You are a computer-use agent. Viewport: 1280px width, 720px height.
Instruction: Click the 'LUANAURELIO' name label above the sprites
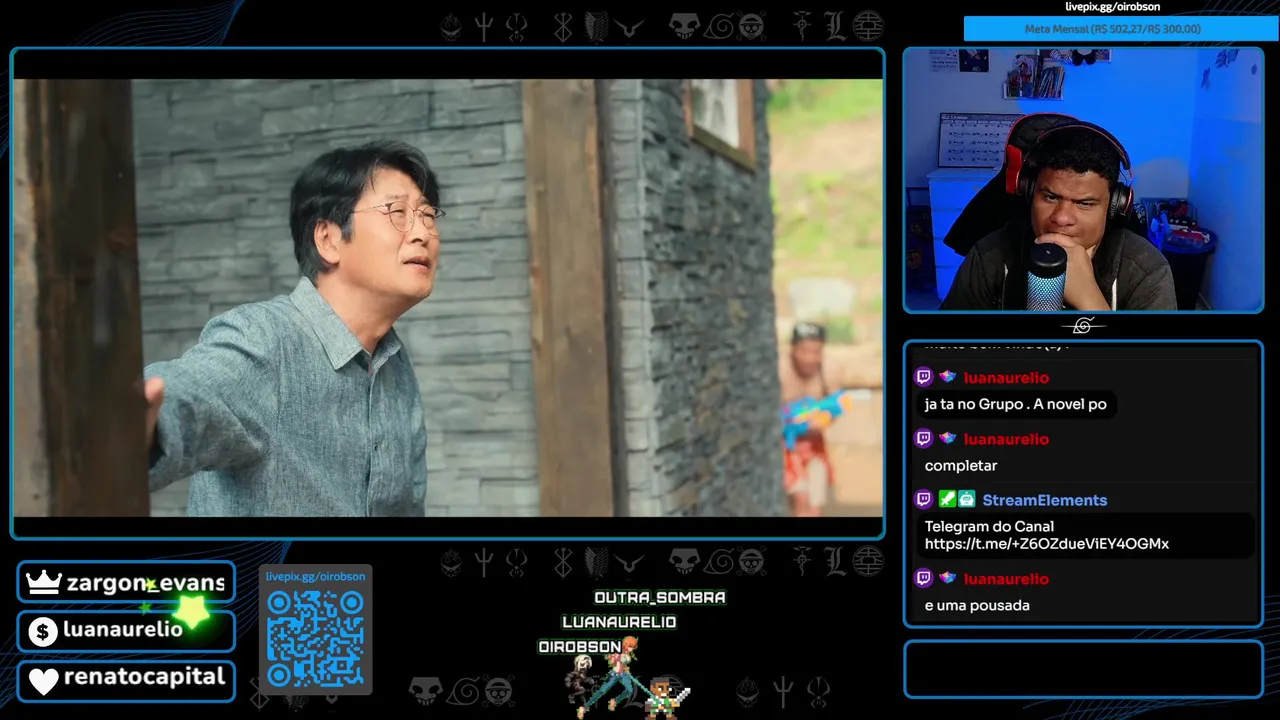click(619, 622)
